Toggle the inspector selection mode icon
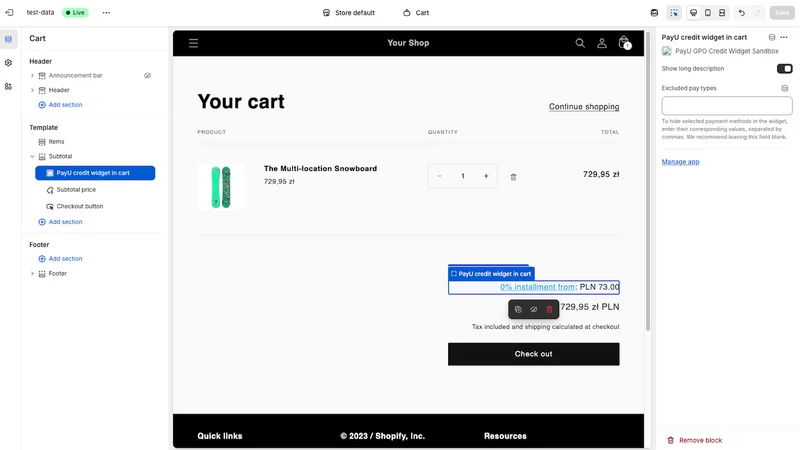This screenshot has width=800, height=450. click(x=674, y=13)
